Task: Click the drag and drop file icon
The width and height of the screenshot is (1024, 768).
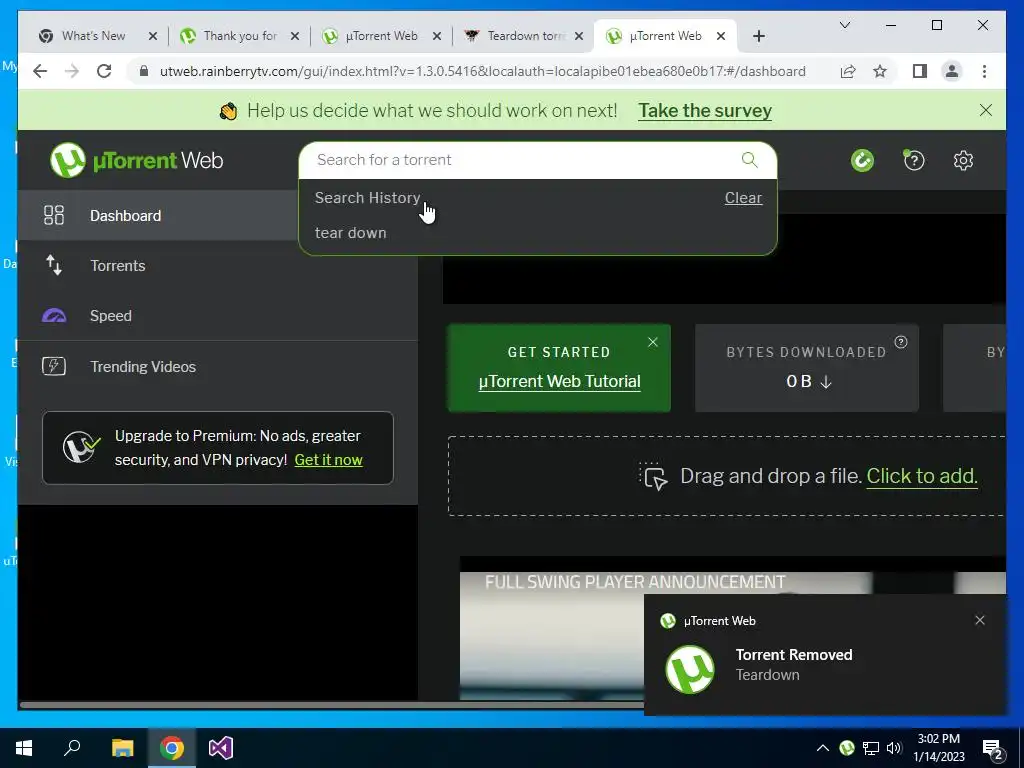Action: coord(653,476)
